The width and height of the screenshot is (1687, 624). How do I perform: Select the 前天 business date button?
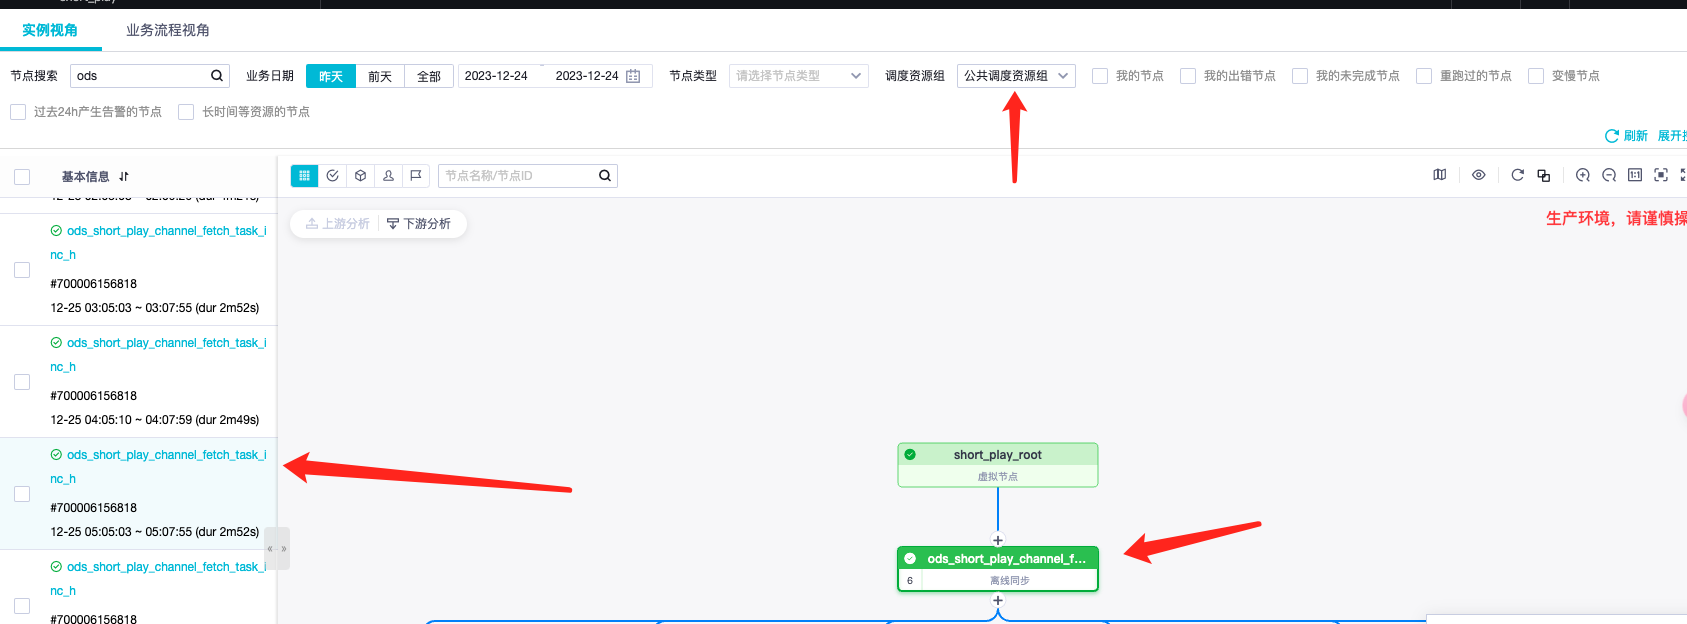tap(380, 76)
